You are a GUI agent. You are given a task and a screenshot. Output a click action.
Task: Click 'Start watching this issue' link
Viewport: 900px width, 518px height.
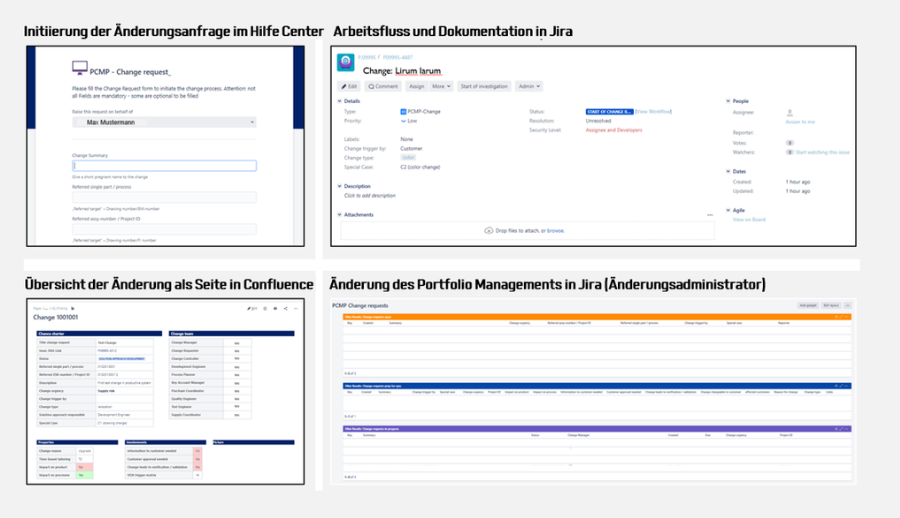click(822, 152)
